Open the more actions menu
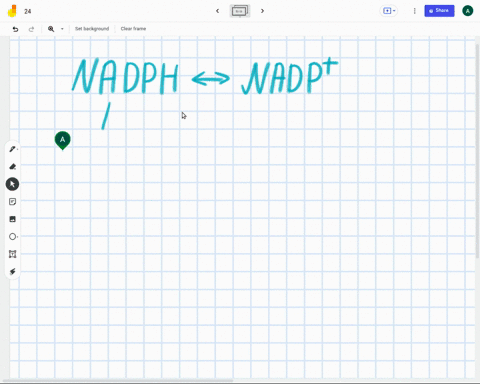 (414, 11)
